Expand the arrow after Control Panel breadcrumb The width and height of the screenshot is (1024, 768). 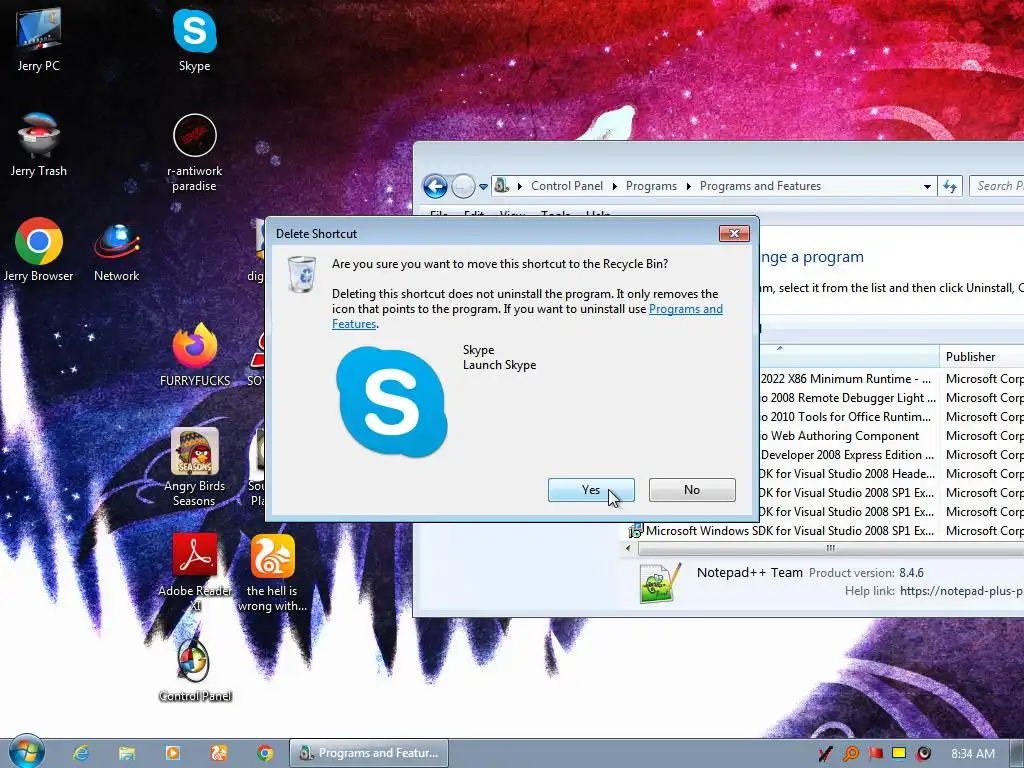click(615, 186)
